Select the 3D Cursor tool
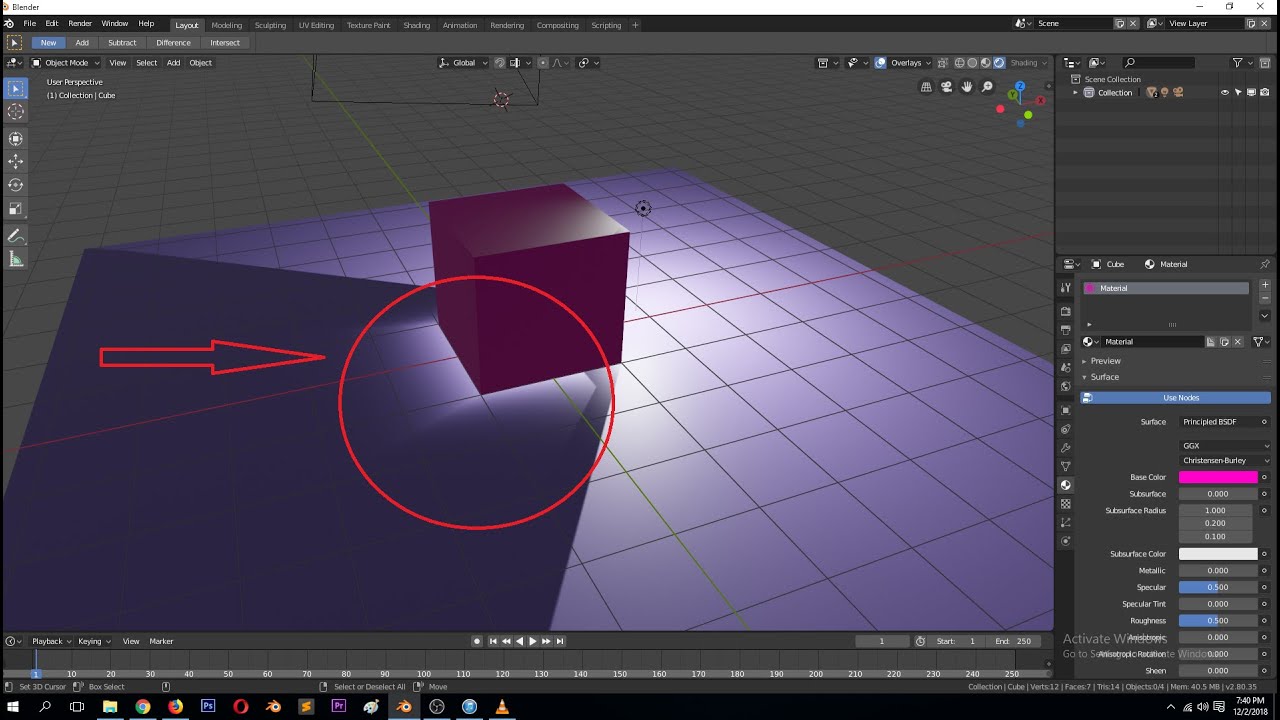The height and width of the screenshot is (720, 1280). point(16,112)
